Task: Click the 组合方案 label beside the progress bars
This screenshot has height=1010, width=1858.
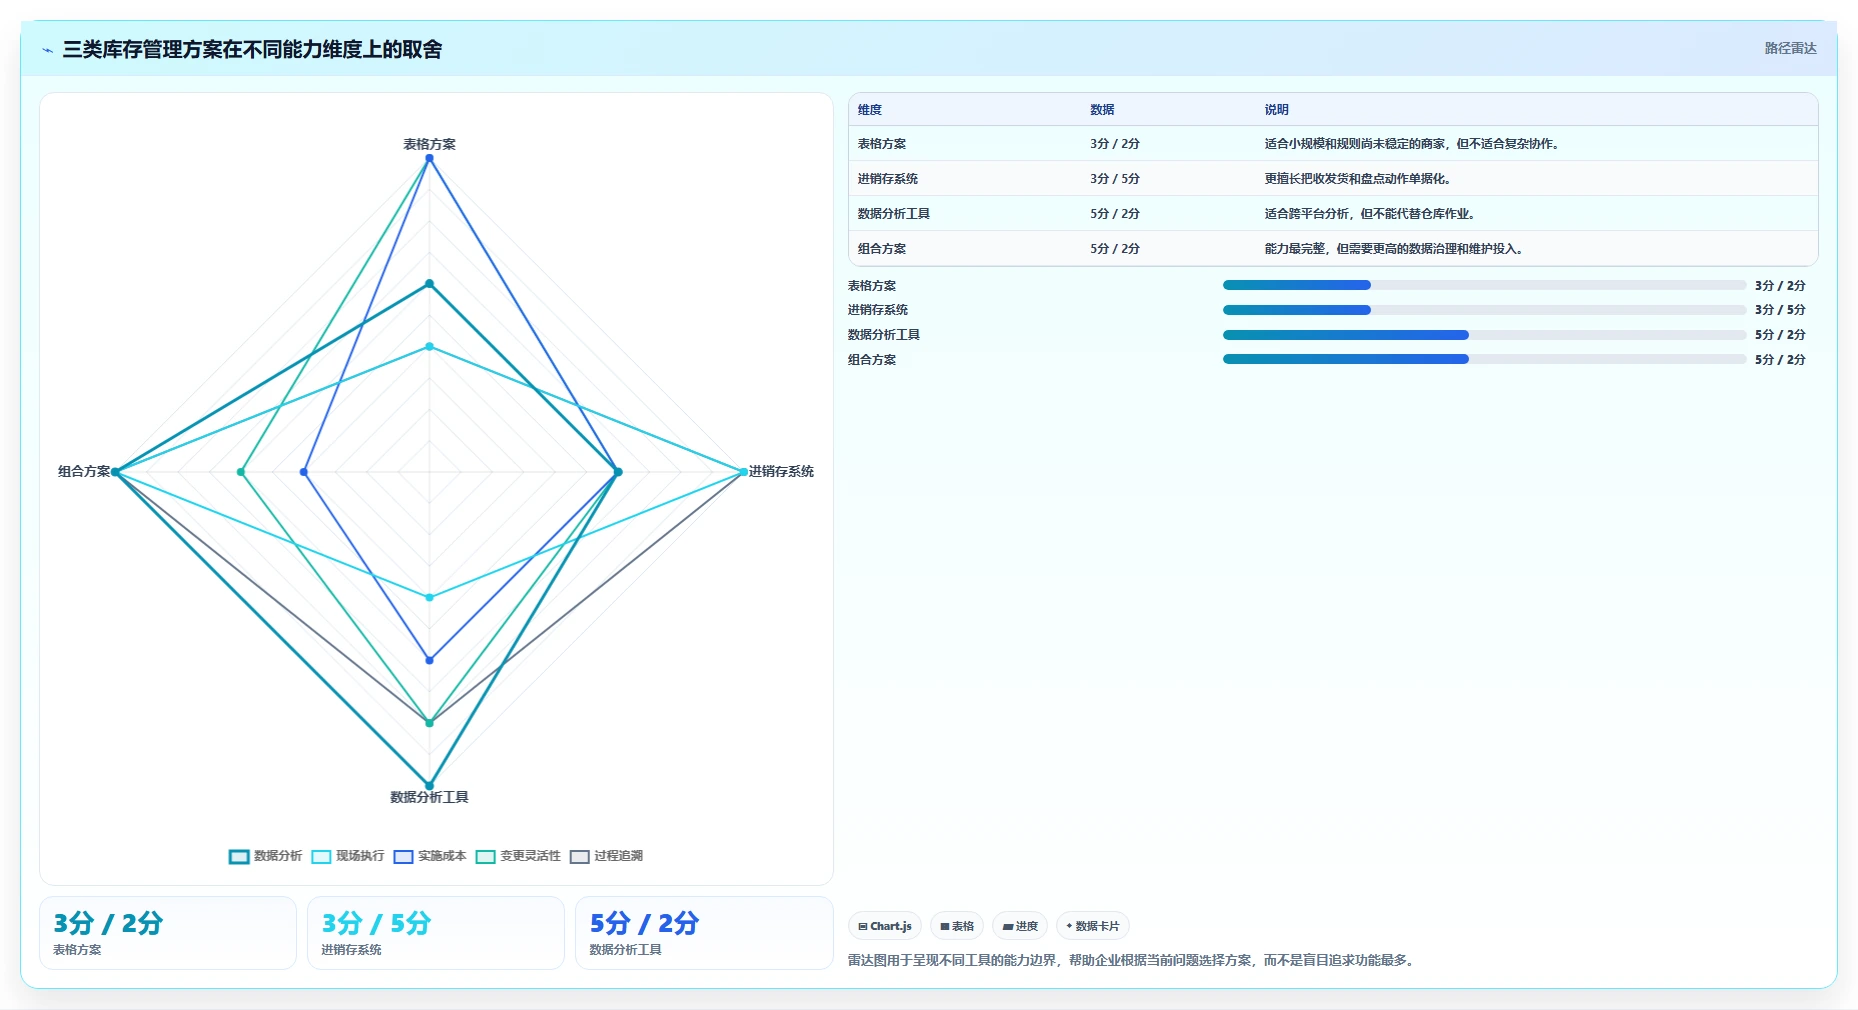Action: click(x=872, y=360)
